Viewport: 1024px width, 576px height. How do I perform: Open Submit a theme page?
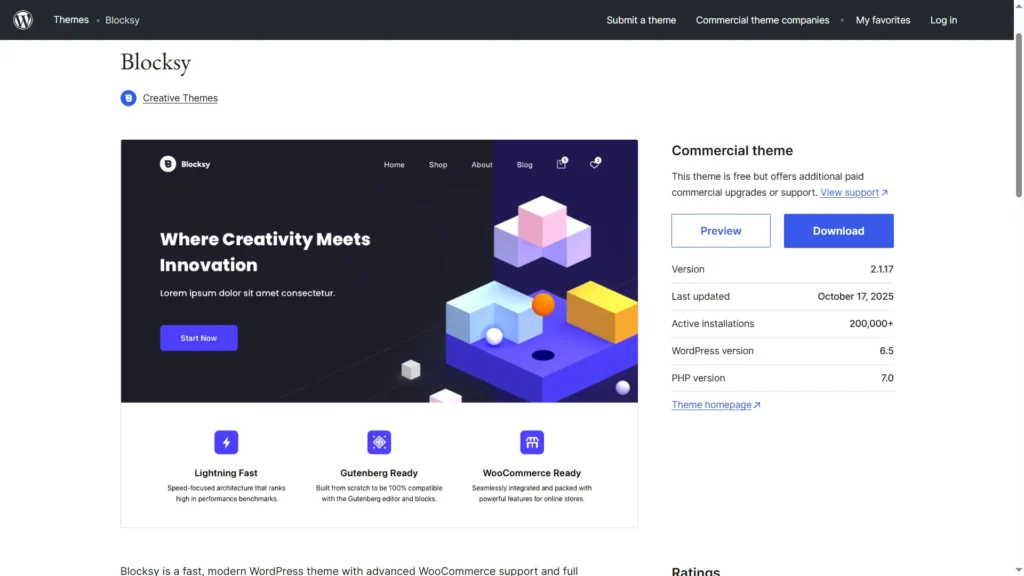(x=641, y=20)
